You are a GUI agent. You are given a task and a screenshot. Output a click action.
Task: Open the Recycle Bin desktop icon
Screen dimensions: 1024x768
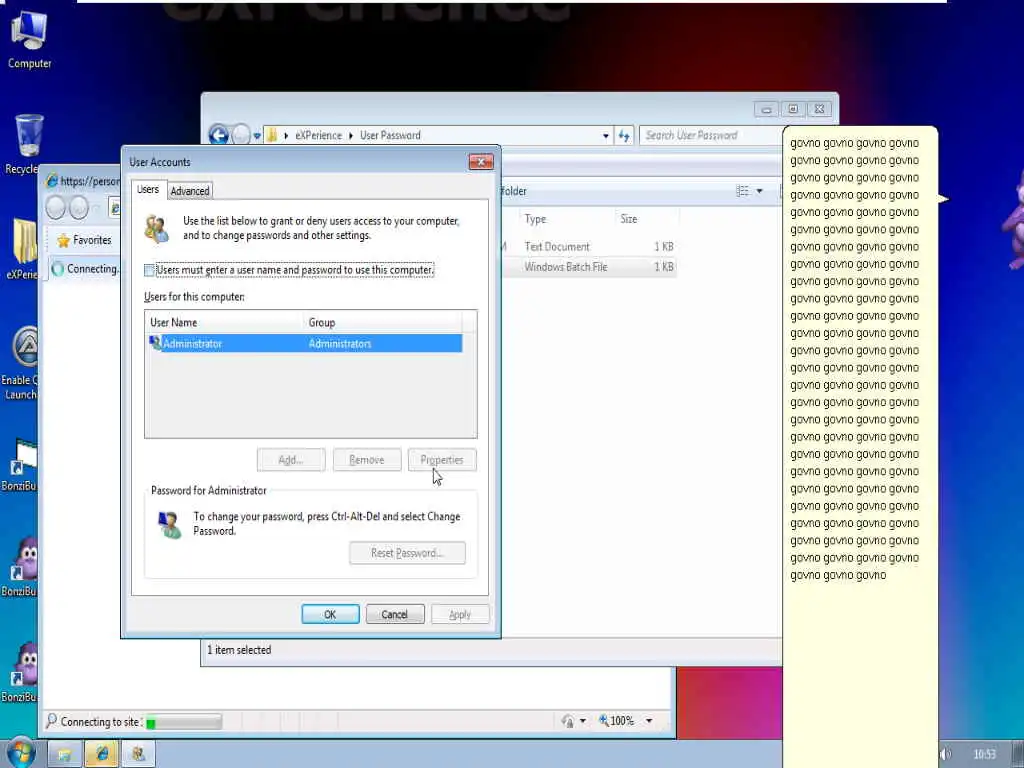point(26,144)
